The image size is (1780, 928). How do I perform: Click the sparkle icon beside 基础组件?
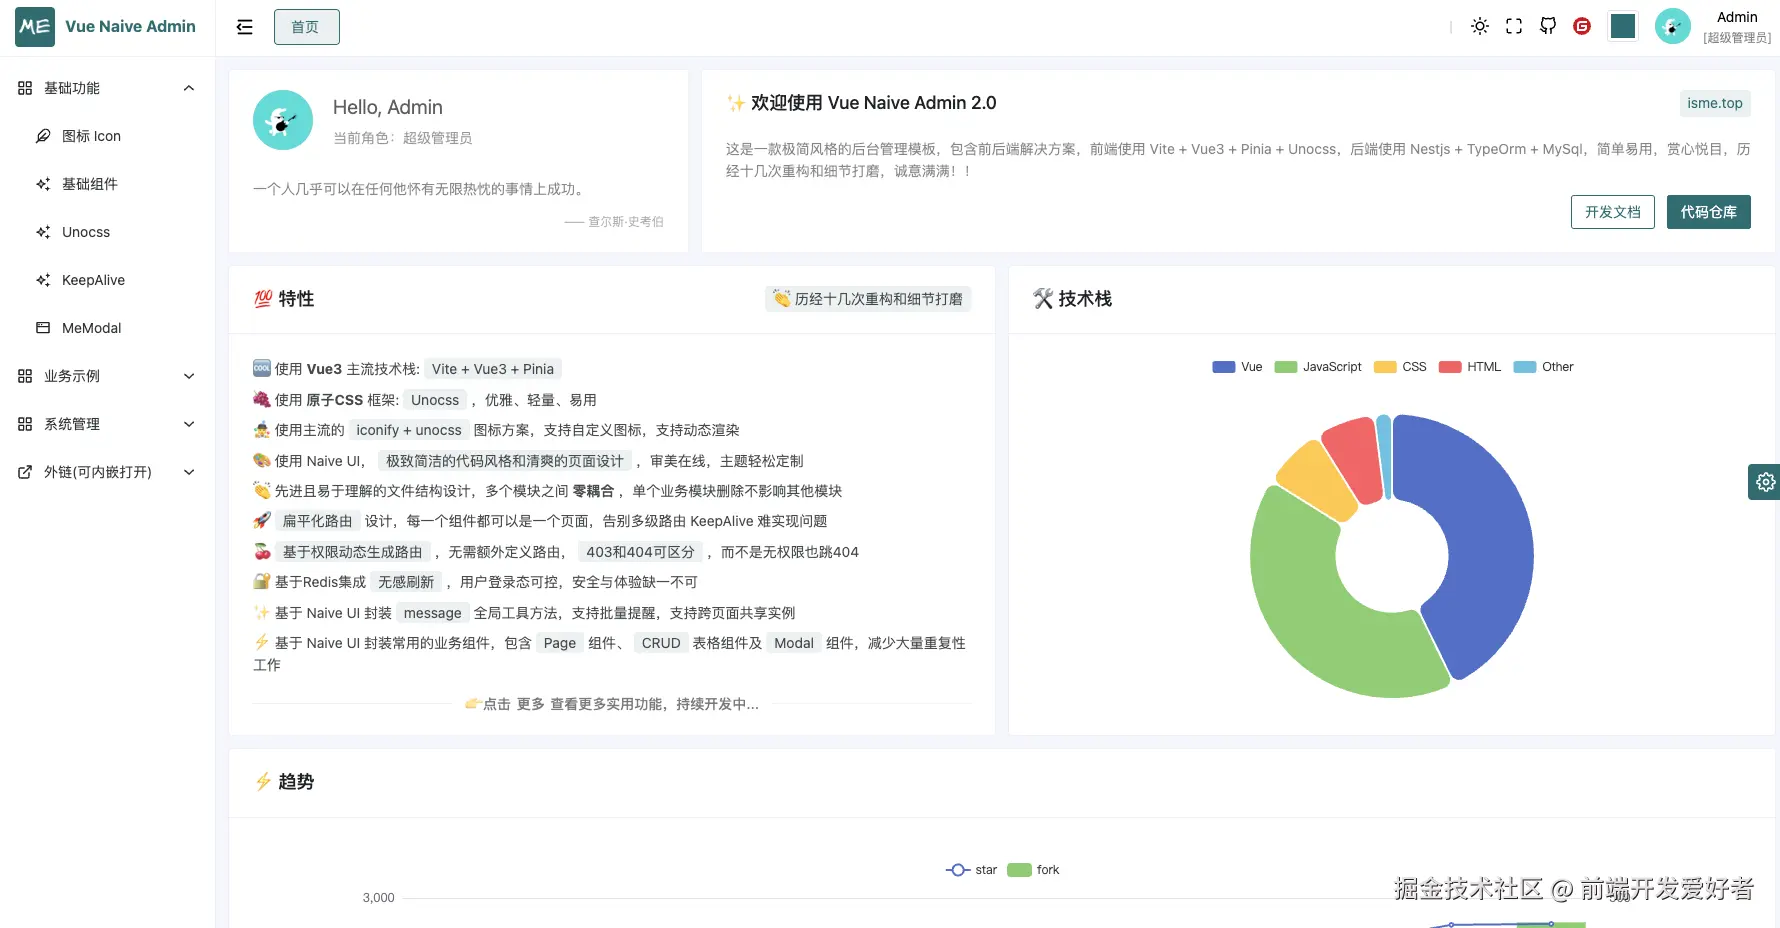[43, 184]
